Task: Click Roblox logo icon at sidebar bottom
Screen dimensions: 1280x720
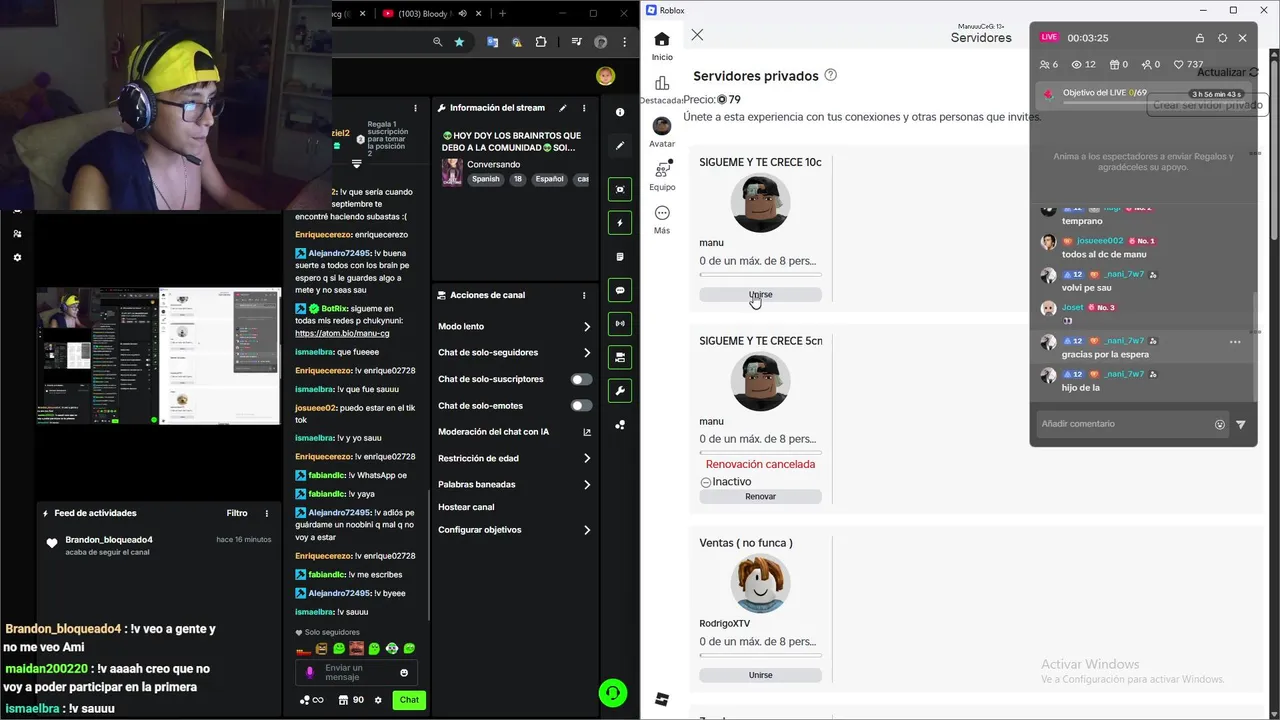Action: coord(661,699)
